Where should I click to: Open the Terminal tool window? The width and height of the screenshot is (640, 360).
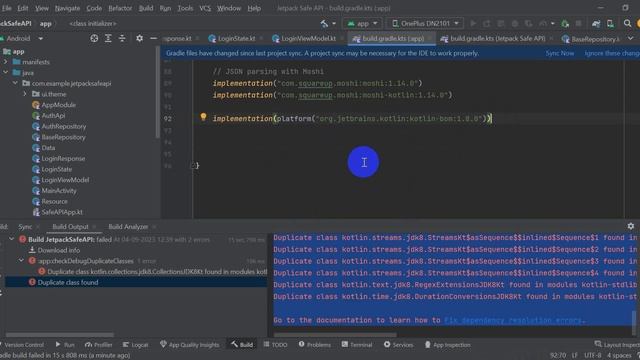pos(357,345)
